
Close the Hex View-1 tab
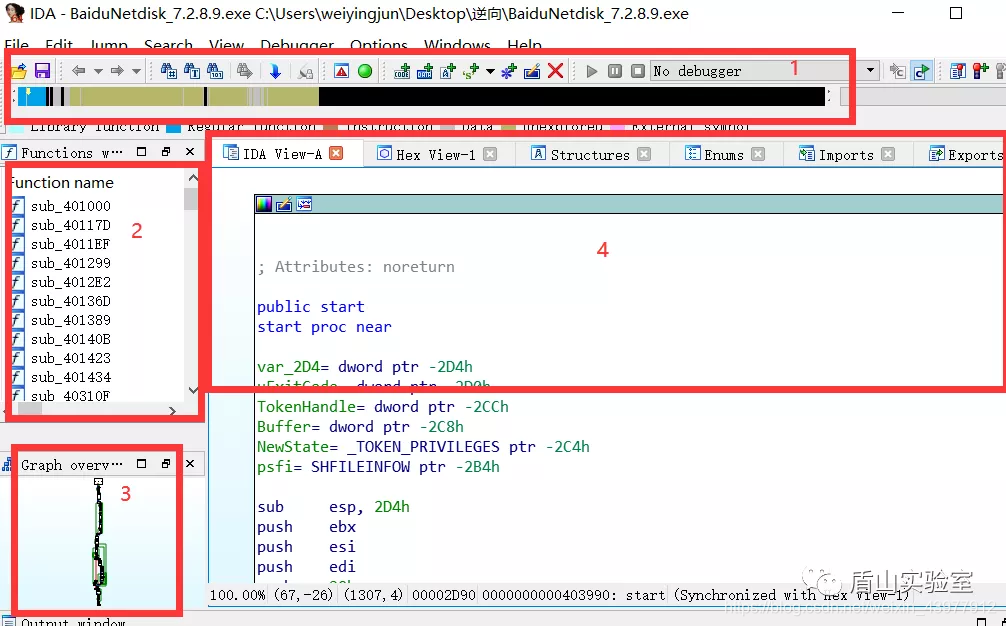[x=490, y=155]
